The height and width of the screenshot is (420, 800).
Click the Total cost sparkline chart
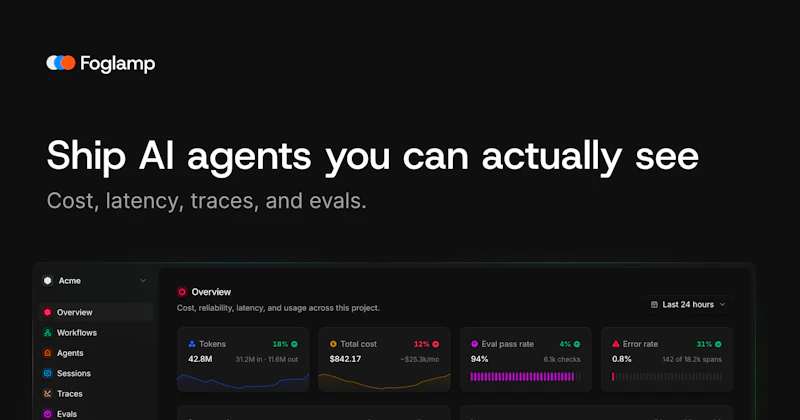click(x=384, y=382)
